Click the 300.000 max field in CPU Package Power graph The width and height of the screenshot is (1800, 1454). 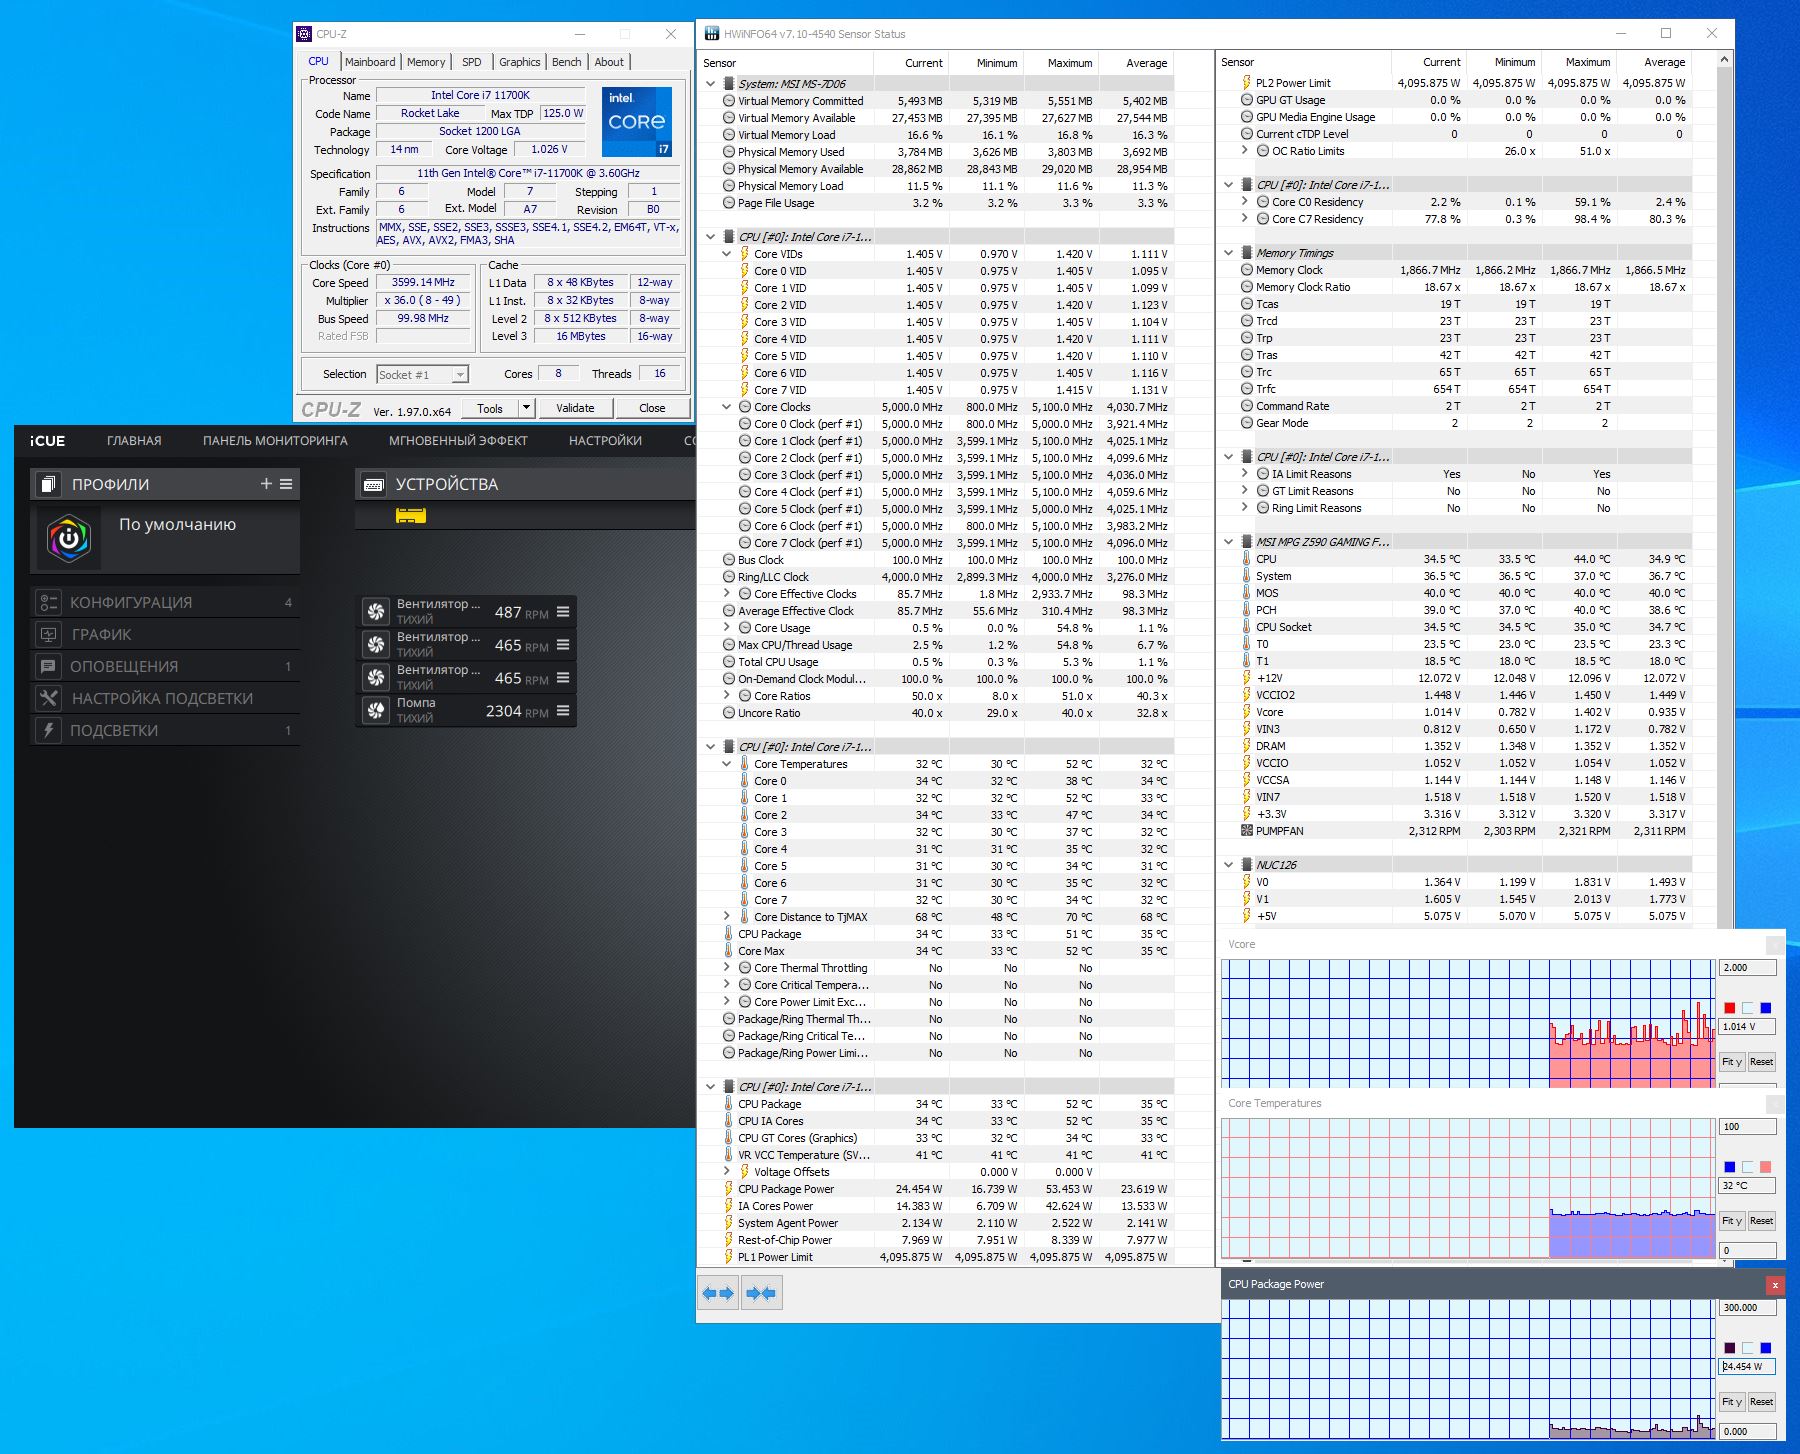click(x=1748, y=1308)
